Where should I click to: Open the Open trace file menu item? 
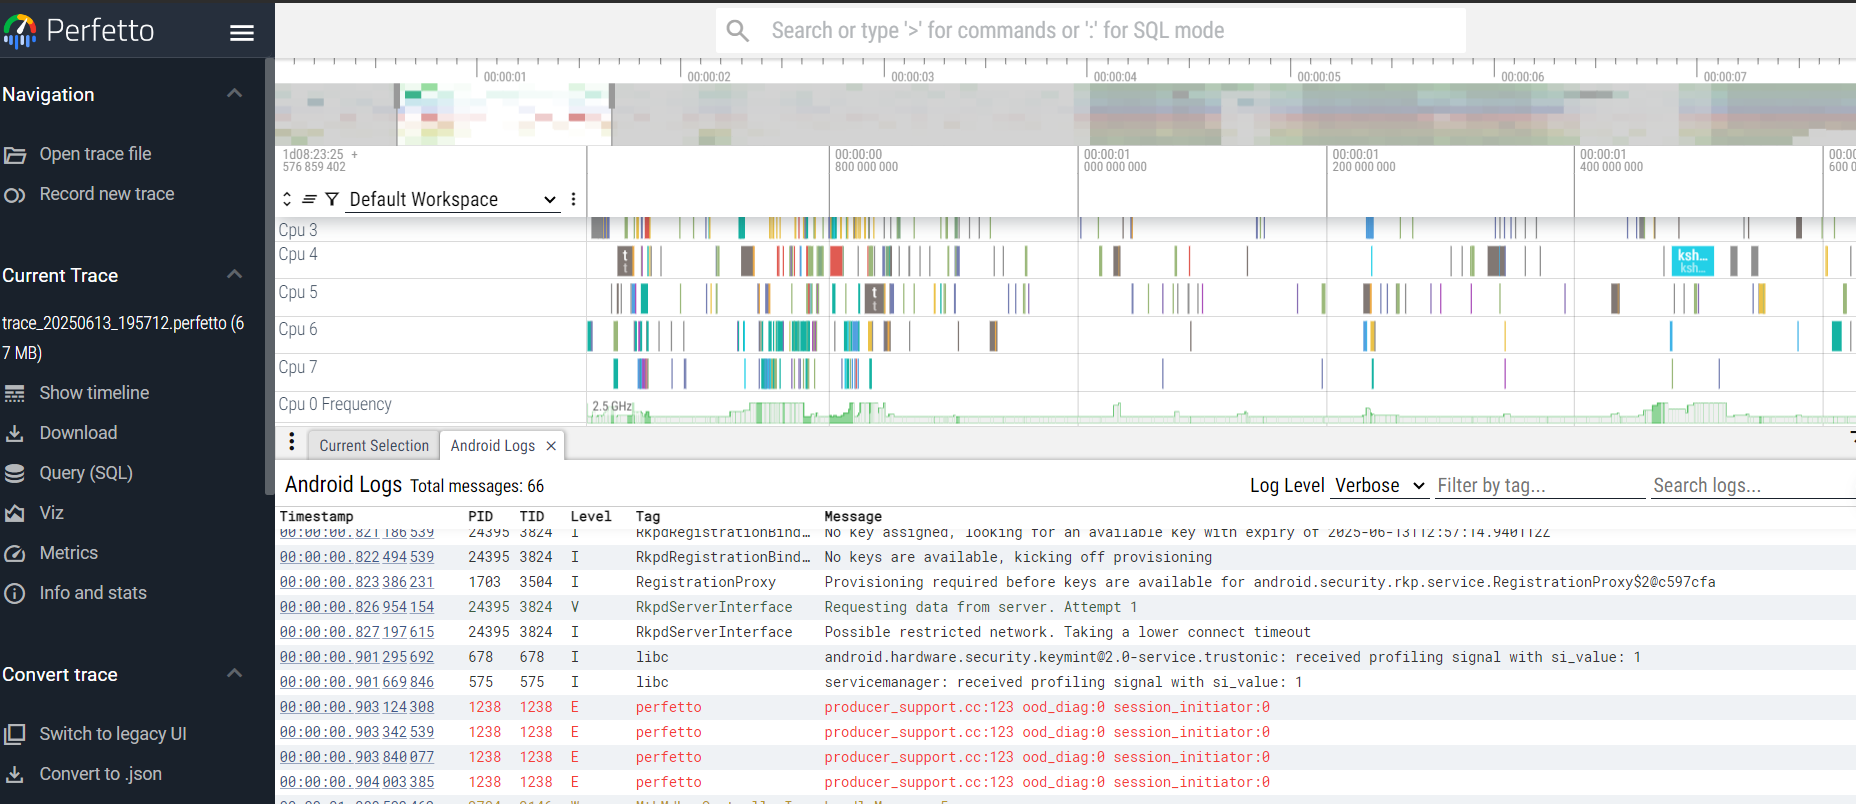[x=95, y=154]
